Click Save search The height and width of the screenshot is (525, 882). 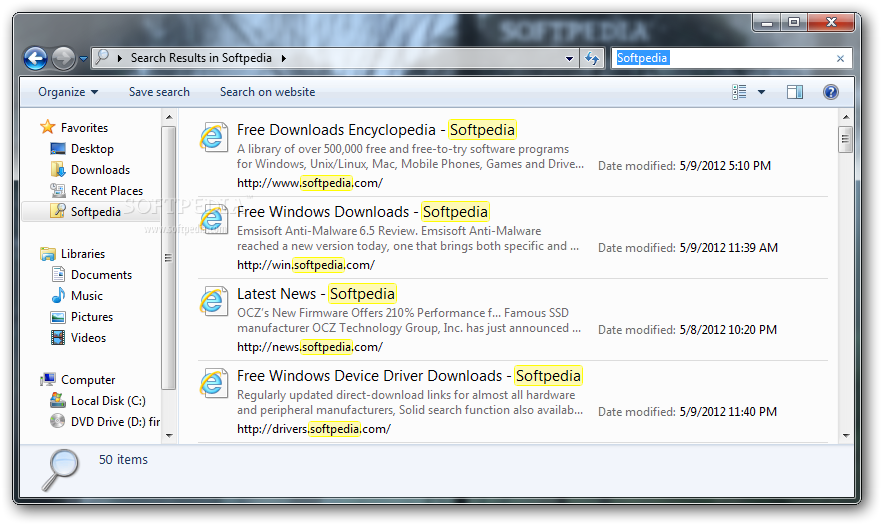click(159, 92)
